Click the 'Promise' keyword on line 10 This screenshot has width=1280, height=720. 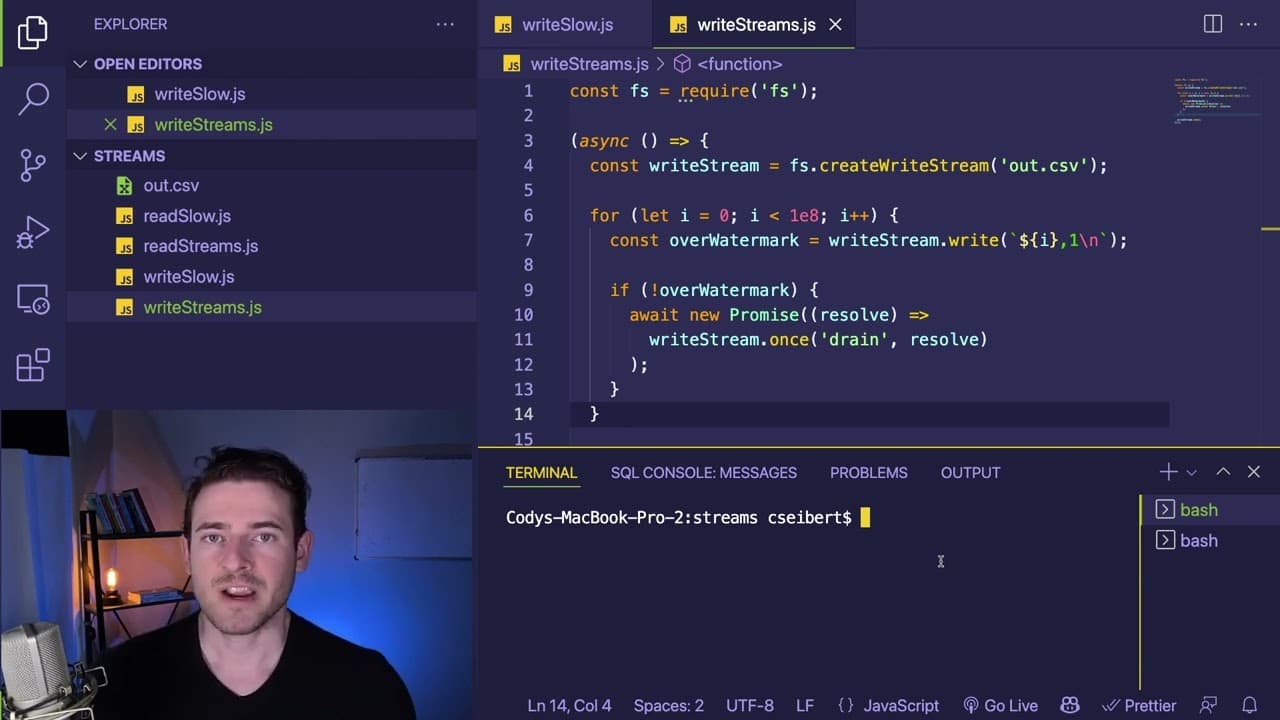click(764, 315)
